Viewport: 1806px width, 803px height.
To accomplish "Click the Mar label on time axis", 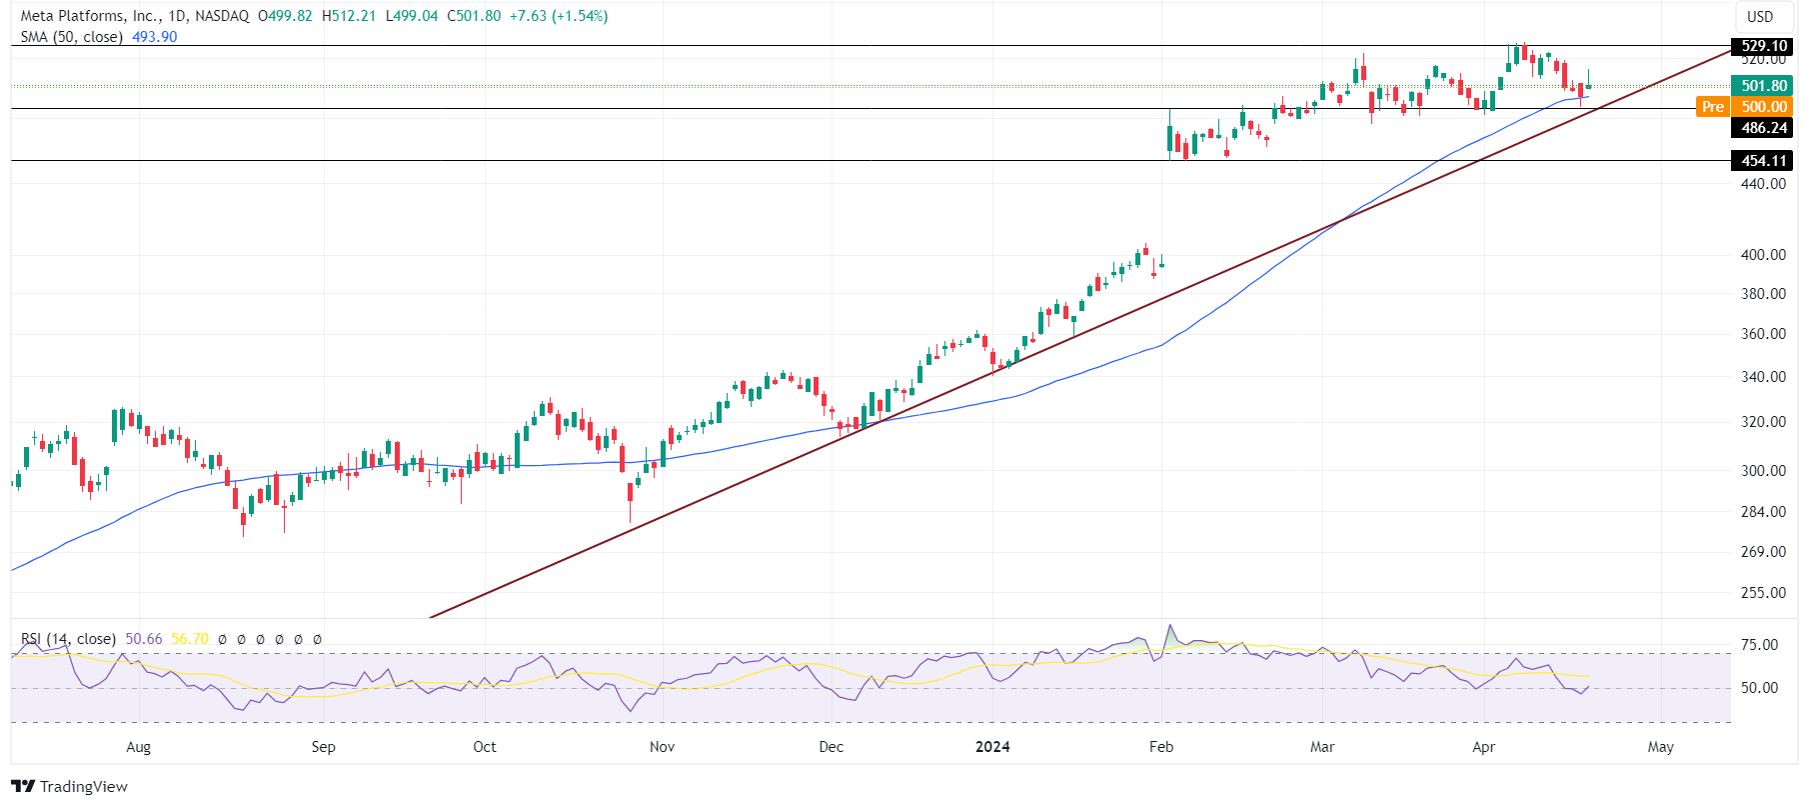I will coord(1323,747).
